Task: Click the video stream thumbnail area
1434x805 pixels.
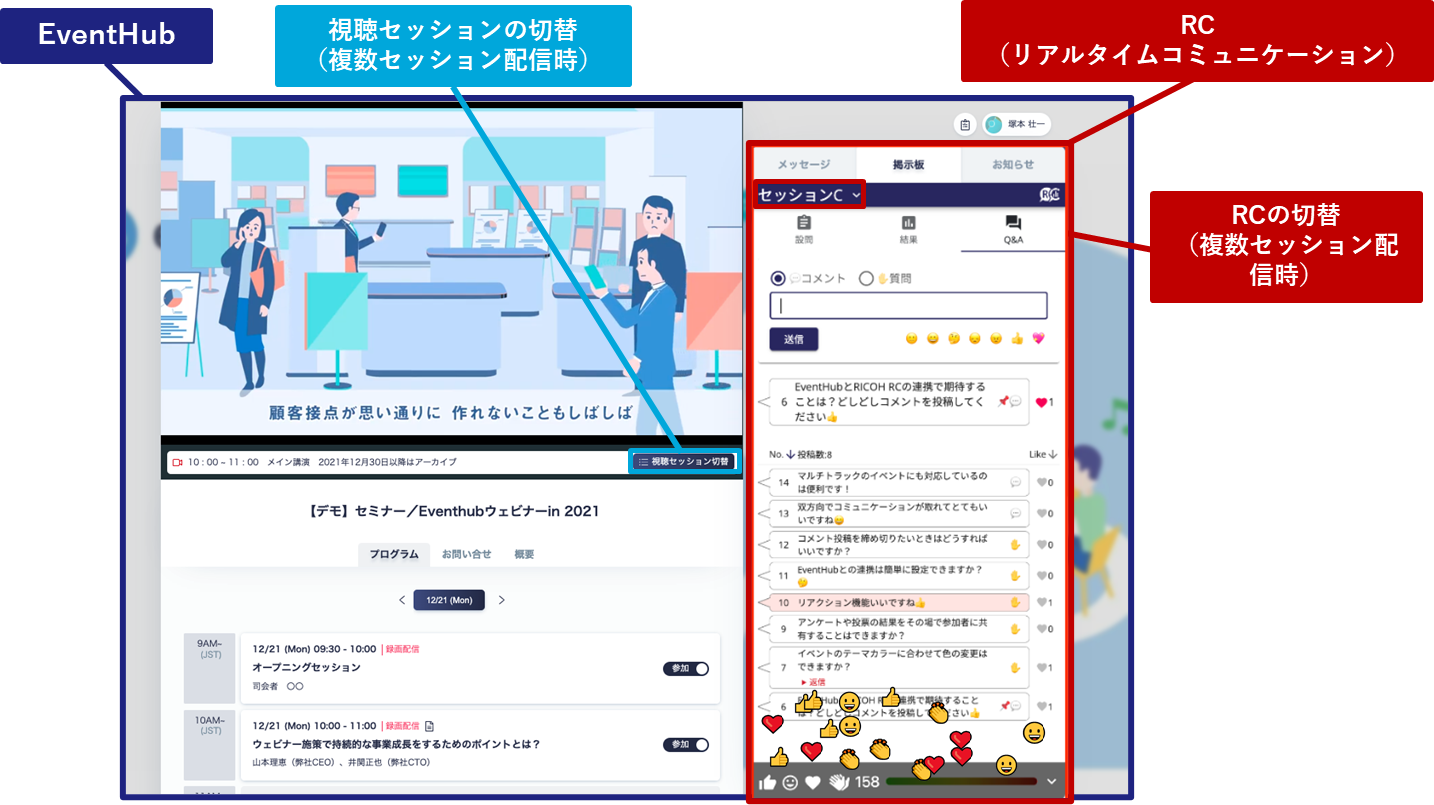Action: coord(452,271)
